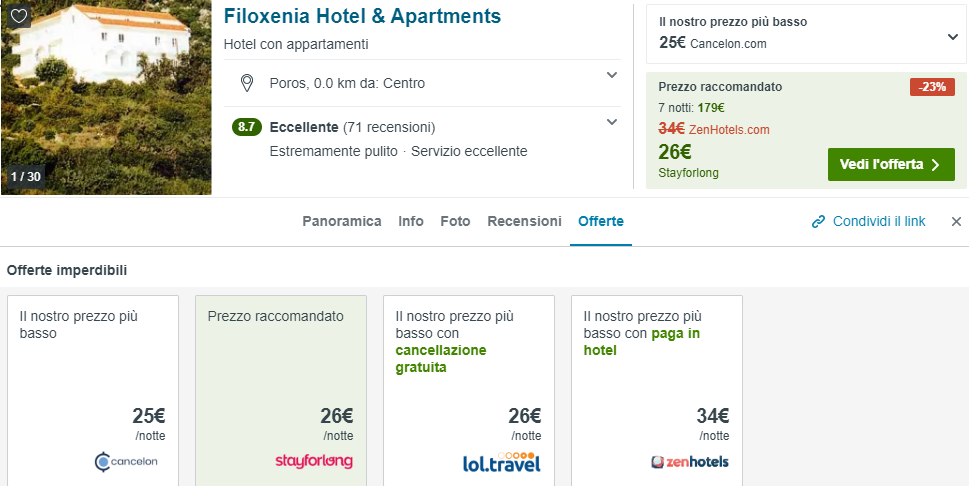Save hotel with the heart icon
Viewport: 969px width, 486px height.
coord(19,16)
